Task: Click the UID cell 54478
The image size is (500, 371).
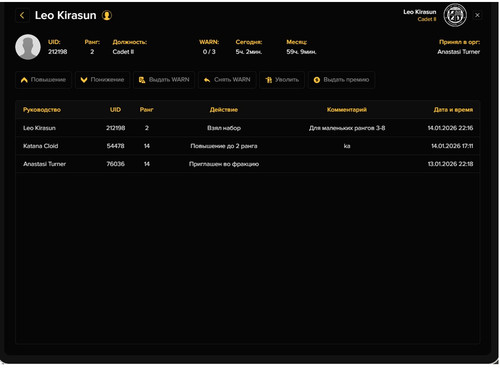Action: point(115,146)
